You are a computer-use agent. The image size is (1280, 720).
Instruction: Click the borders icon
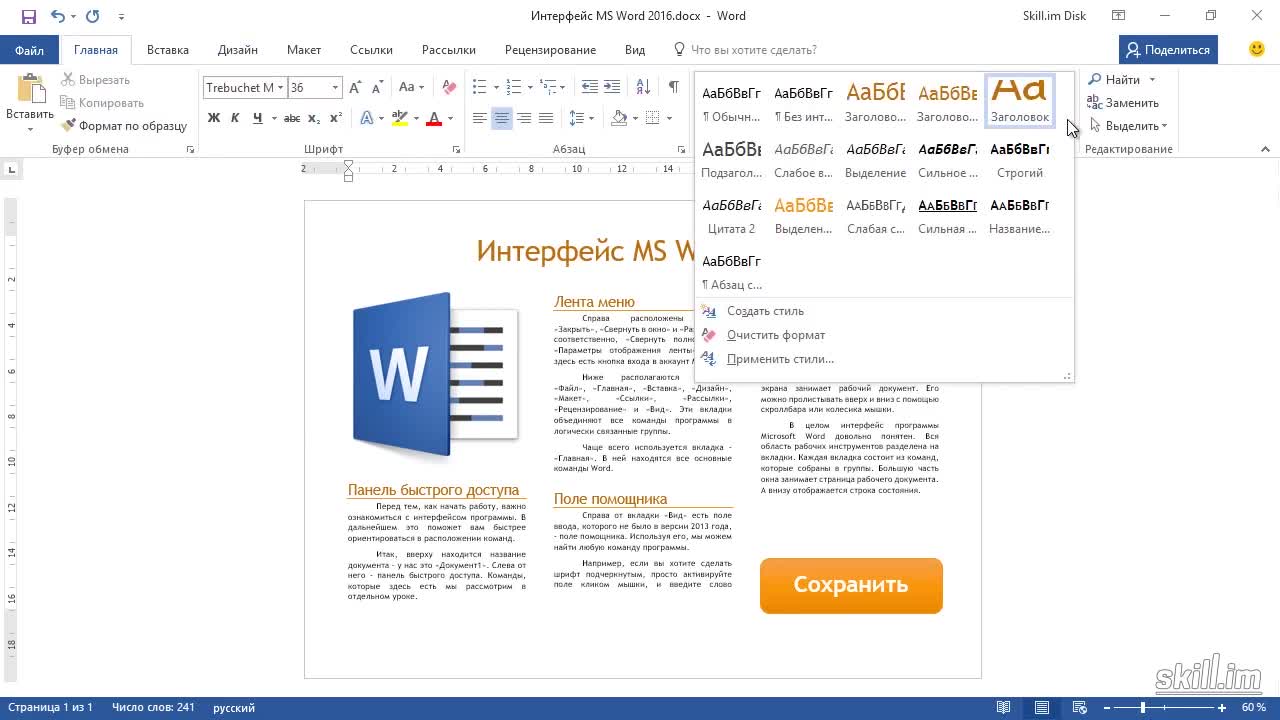click(x=653, y=118)
